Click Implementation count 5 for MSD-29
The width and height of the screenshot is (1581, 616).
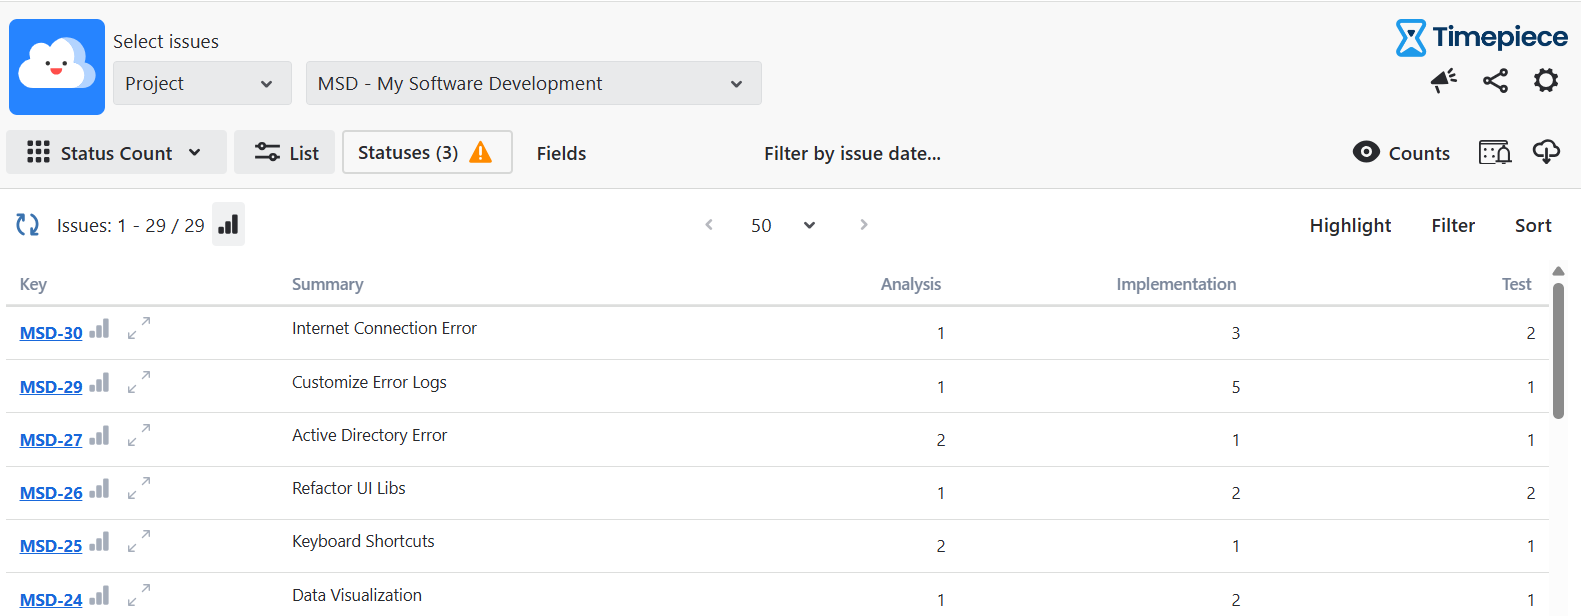pyautogui.click(x=1236, y=387)
